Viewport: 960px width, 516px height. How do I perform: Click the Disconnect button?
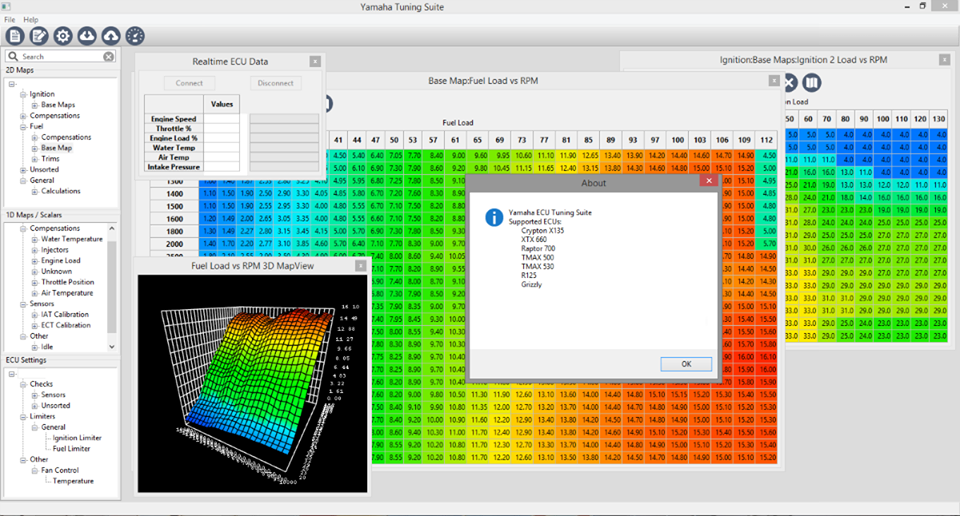click(276, 83)
